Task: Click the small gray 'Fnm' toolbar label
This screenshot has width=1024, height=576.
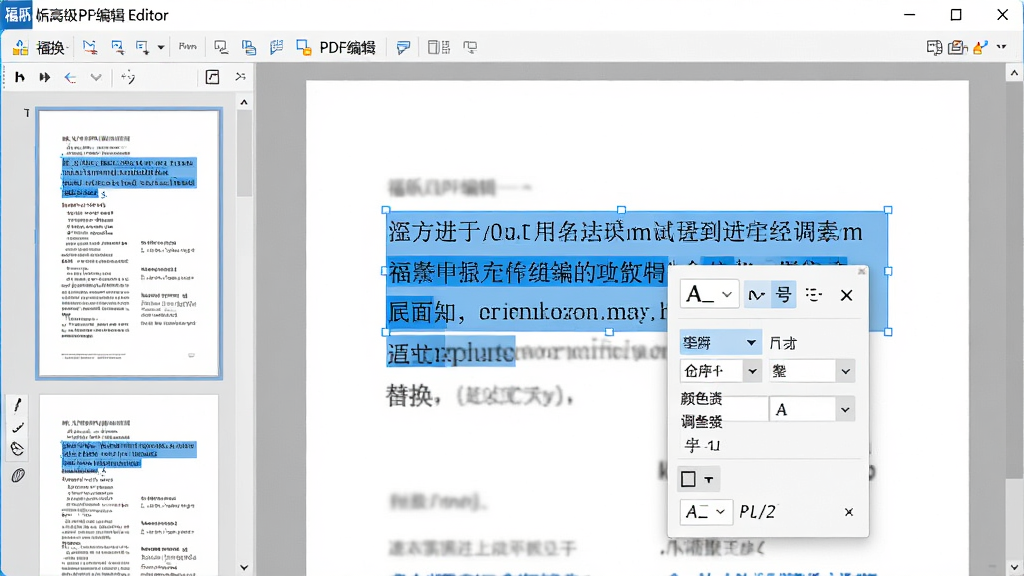Action: click(x=187, y=46)
